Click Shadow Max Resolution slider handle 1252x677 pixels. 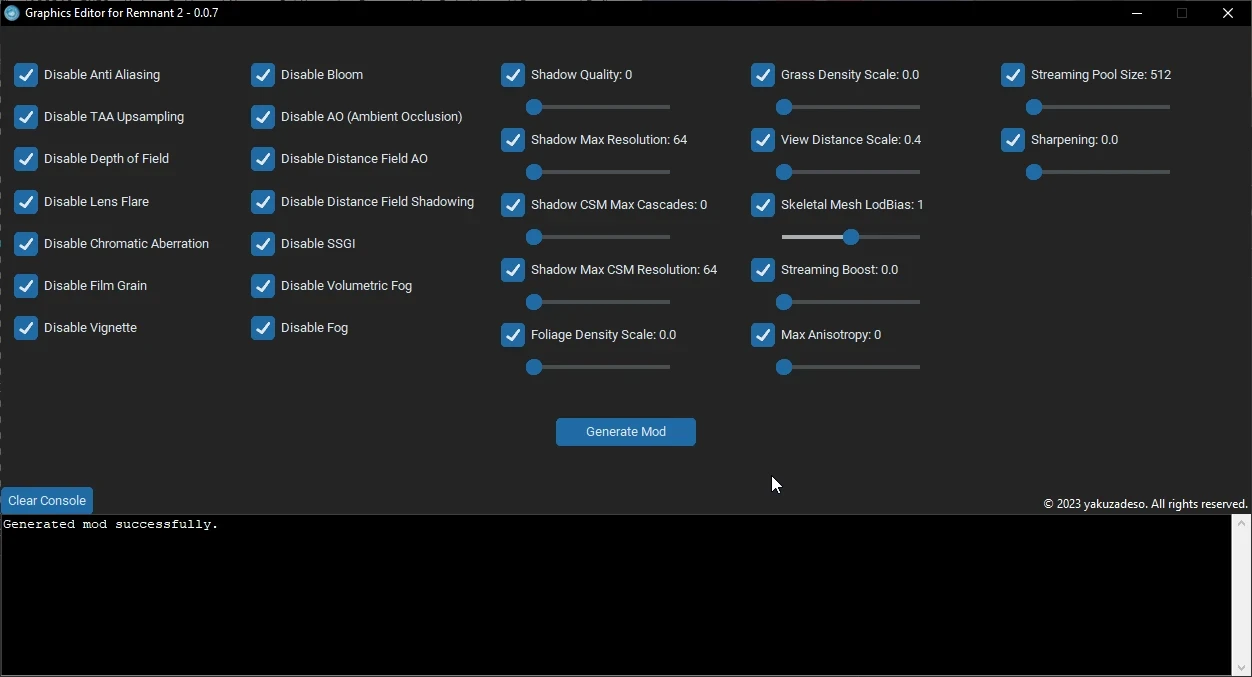(534, 172)
